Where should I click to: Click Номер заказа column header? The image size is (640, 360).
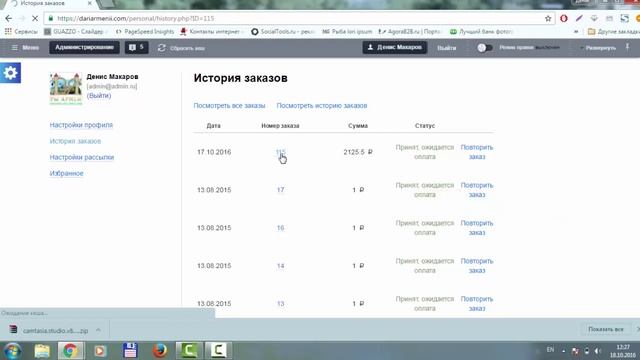280,126
